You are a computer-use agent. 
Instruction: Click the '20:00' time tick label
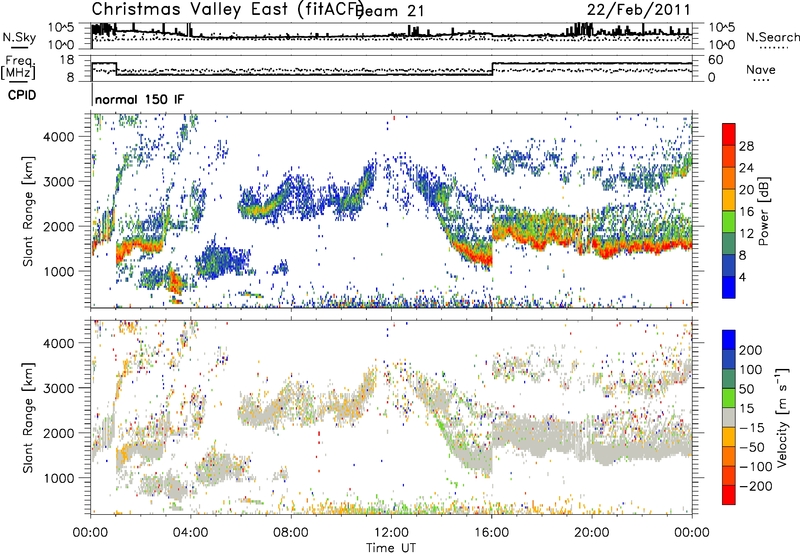pyautogui.click(x=591, y=533)
